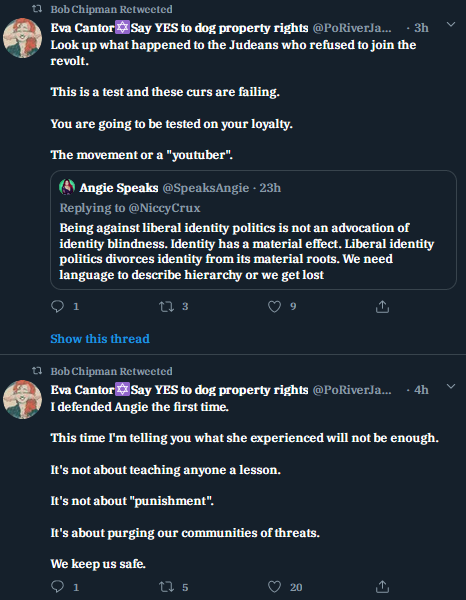Open Angie Speaks profile picture in quoted tweet
The height and width of the screenshot is (600, 466).
coord(67,187)
